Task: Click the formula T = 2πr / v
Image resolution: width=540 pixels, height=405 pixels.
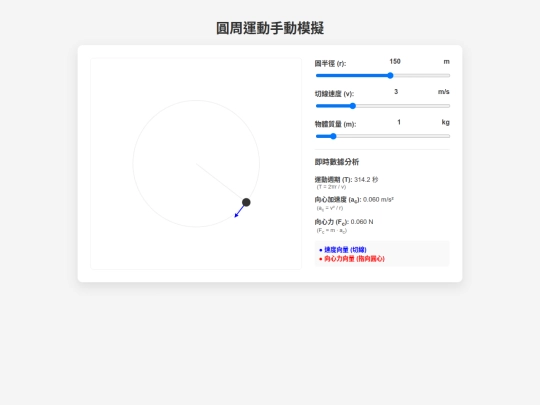Action: coord(331,187)
